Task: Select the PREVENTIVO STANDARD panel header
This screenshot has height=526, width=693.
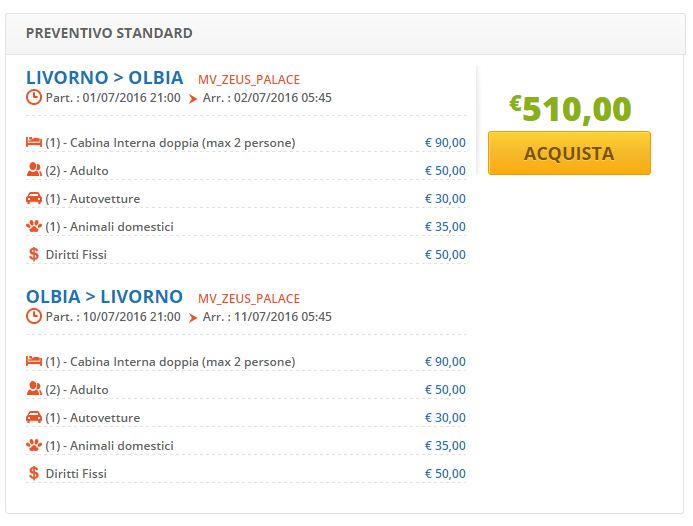Action: pyautogui.click(x=345, y=34)
